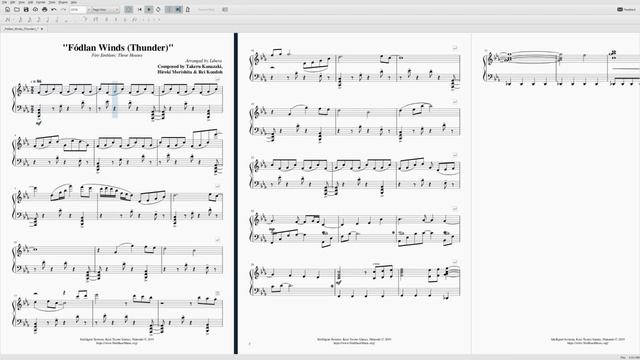Select the rest icon in note toolbar
Screen dimensions: 640x360
[95, 20]
